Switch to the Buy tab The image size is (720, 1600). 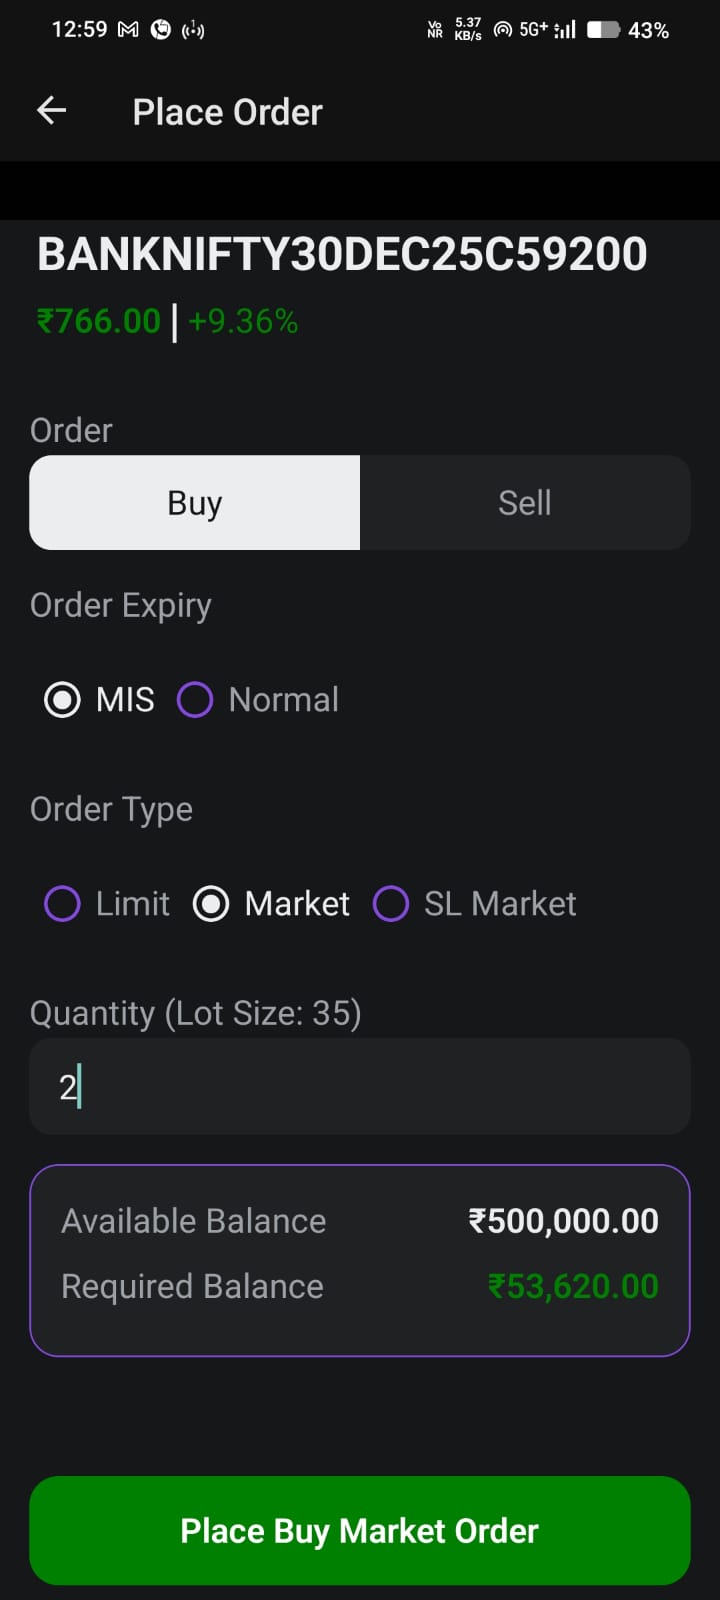coord(195,503)
